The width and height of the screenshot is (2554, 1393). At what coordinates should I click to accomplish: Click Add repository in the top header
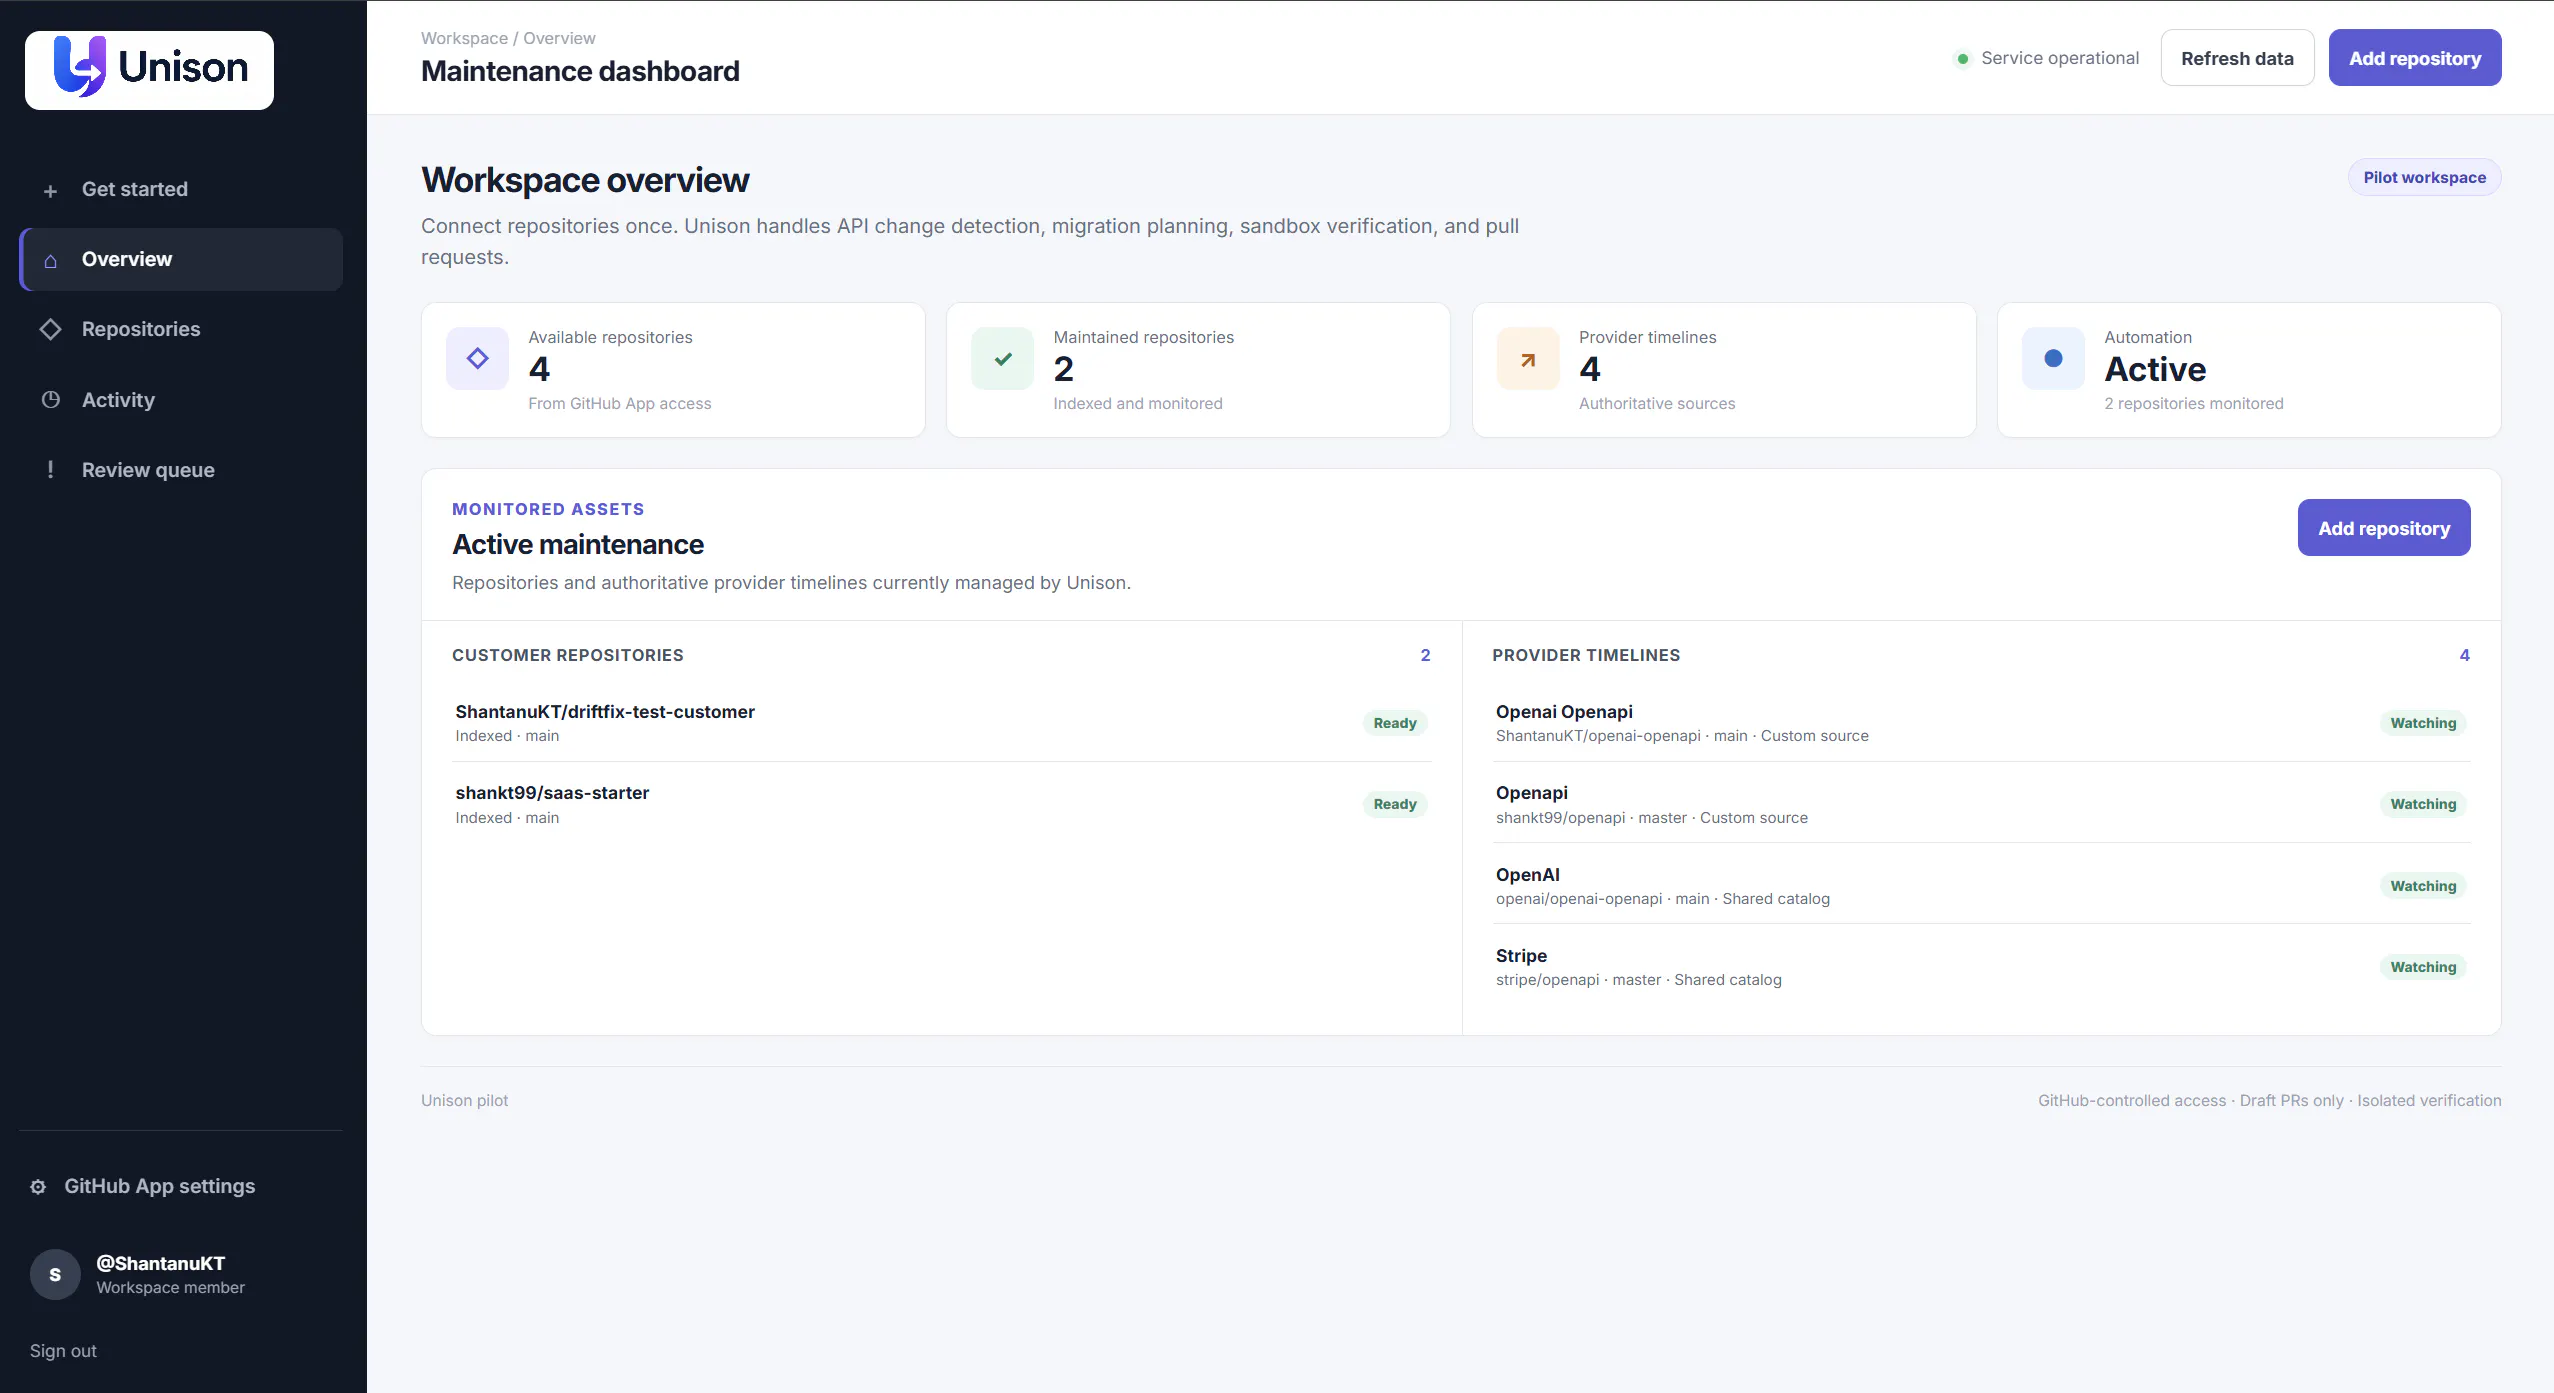2415,58
